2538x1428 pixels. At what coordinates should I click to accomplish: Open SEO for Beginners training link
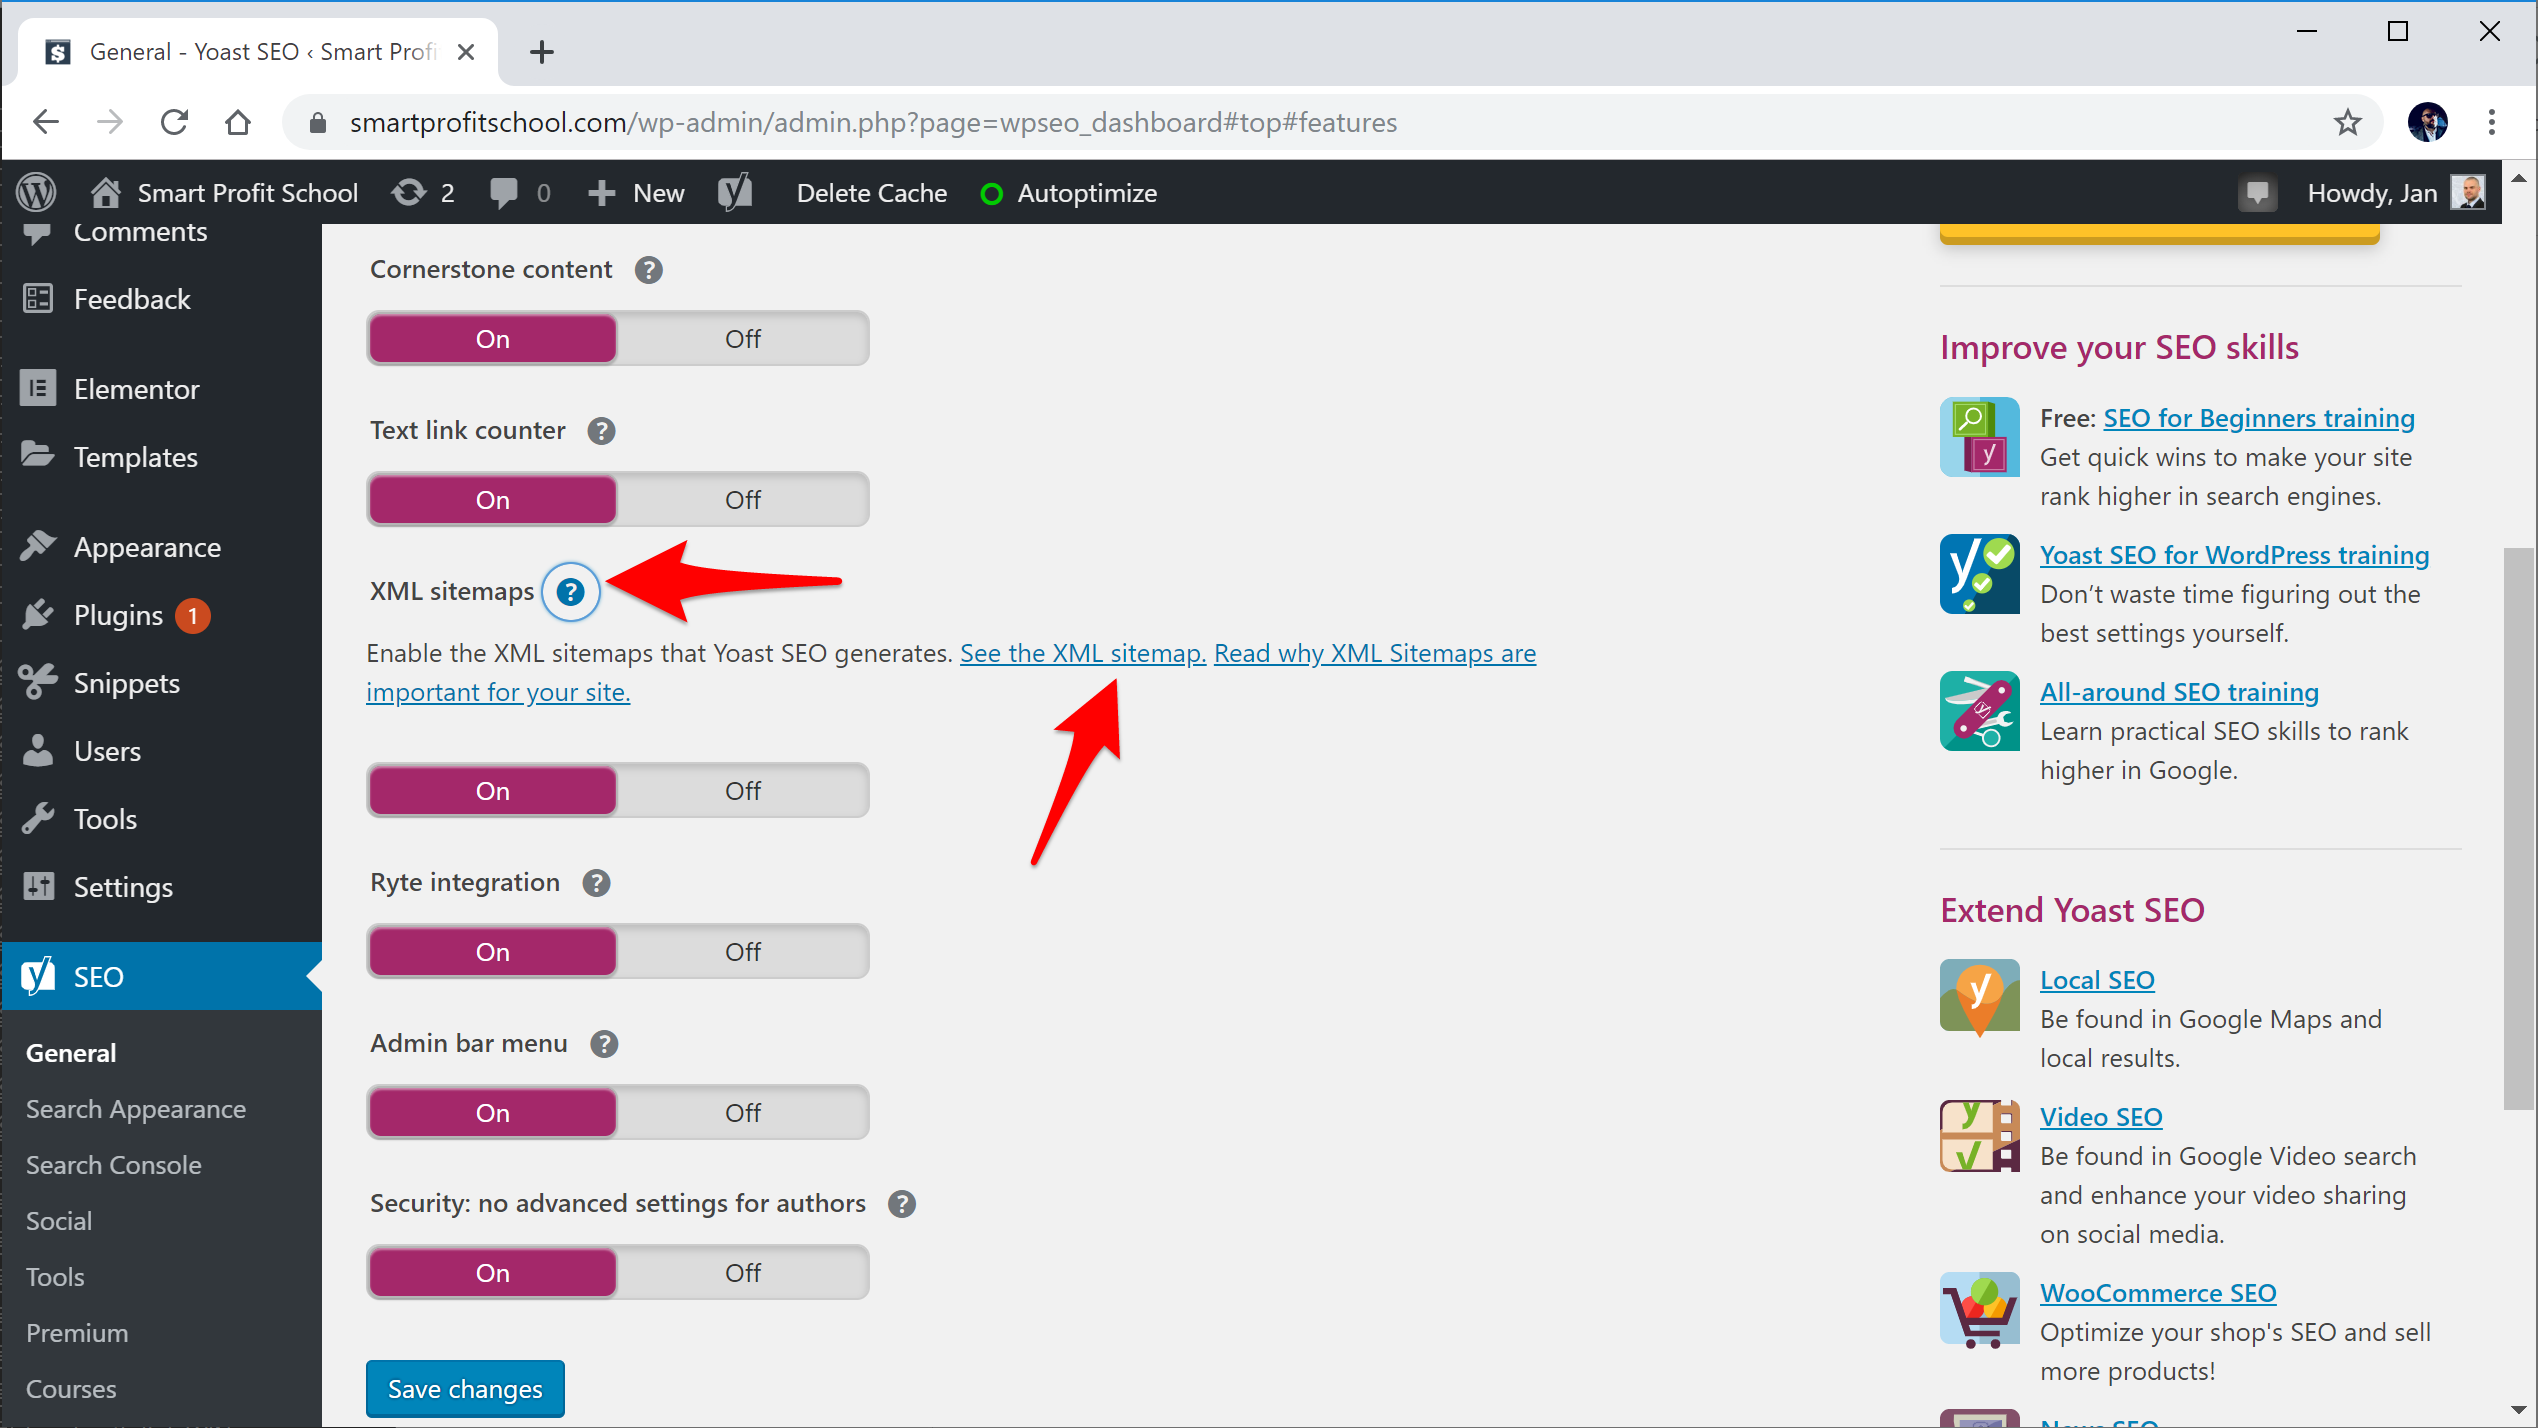(x=2259, y=418)
